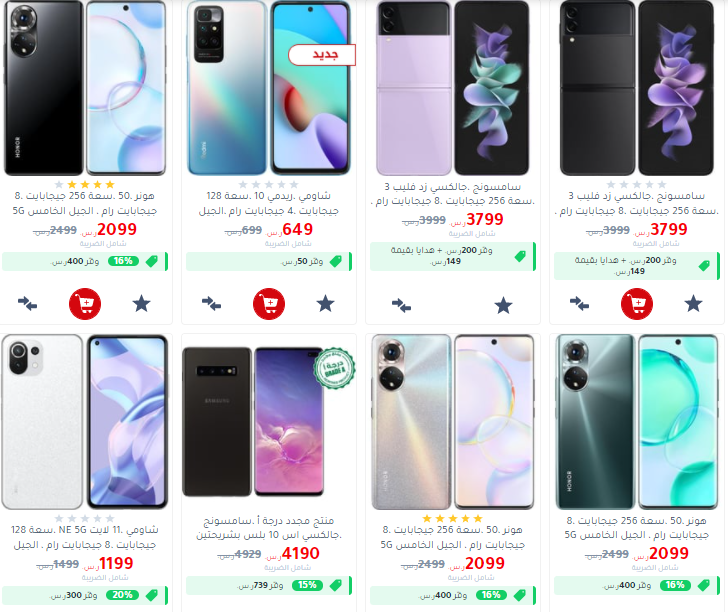This screenshot has width=728, height=612.
Task: Open green Honor 50 product title
Action: (637, 527)
